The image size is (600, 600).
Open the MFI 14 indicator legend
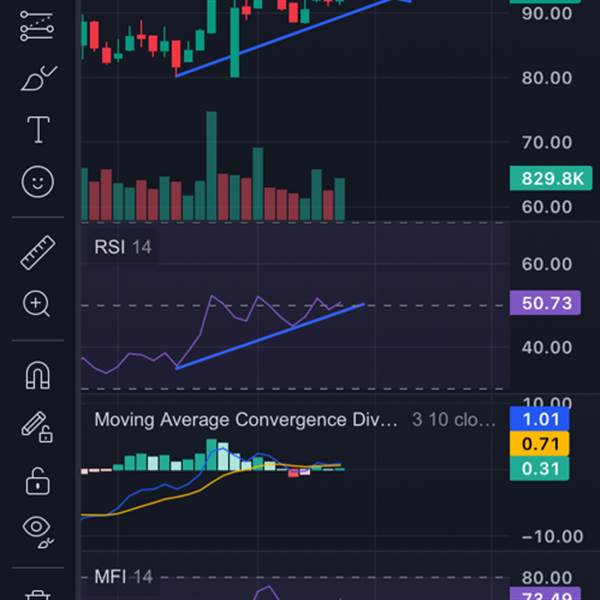tap(123, 577)
